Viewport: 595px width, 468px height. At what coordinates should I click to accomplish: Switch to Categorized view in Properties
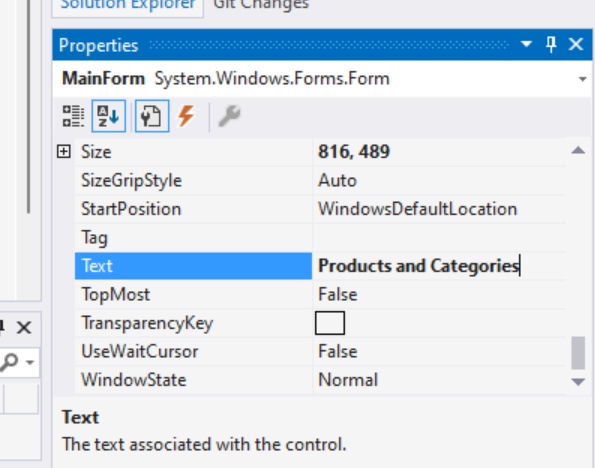[73, 116]
